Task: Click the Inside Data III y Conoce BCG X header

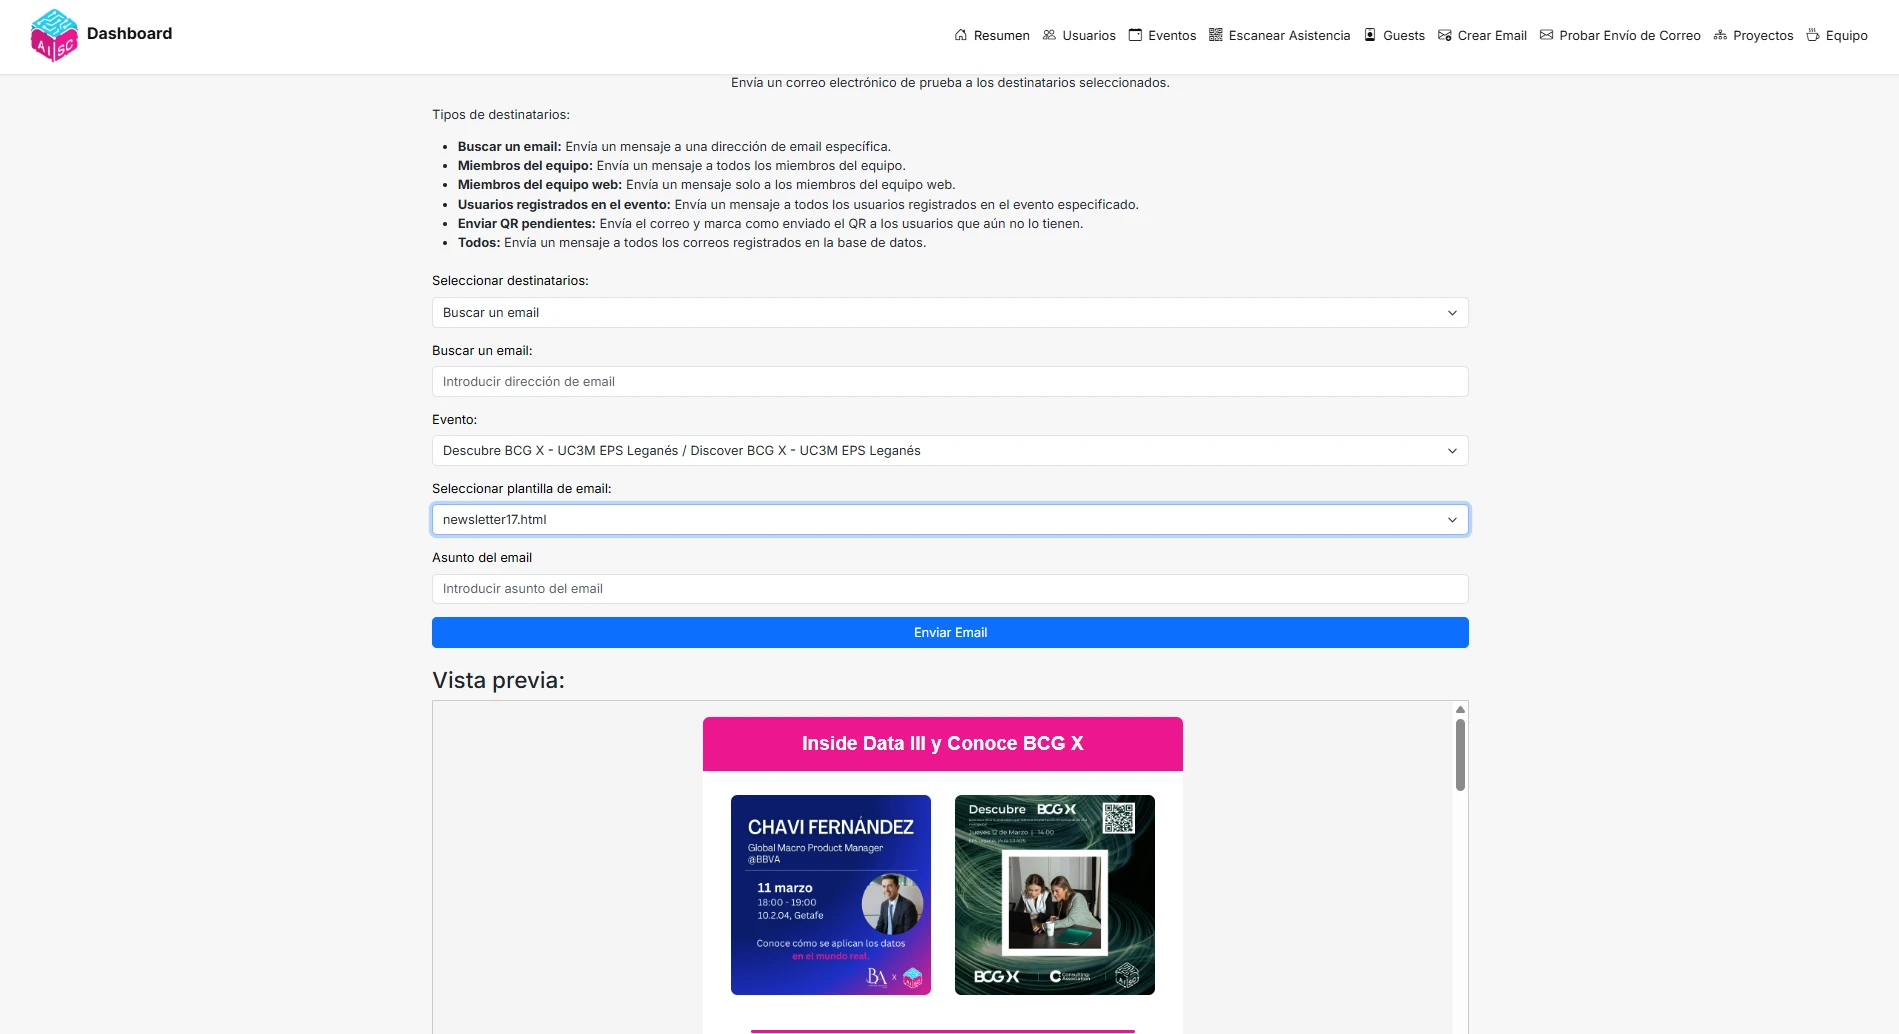Action: pos(943,744)
